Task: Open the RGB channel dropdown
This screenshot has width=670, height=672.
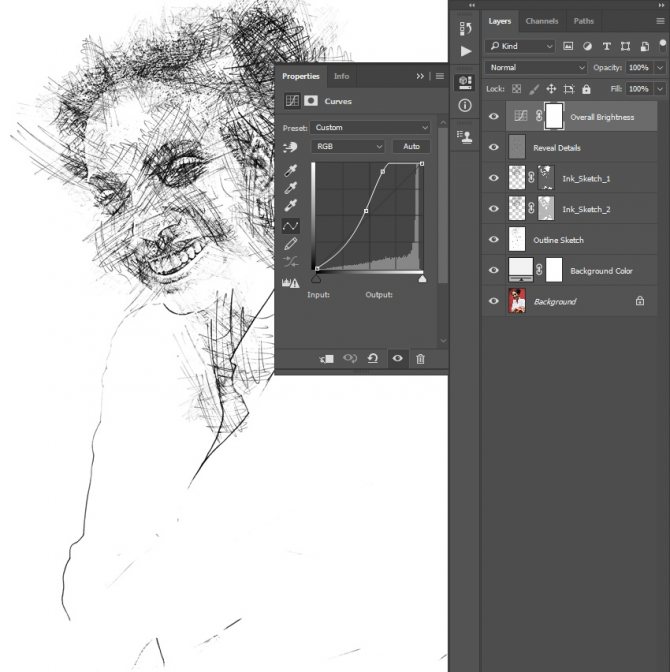Action: 348,147
